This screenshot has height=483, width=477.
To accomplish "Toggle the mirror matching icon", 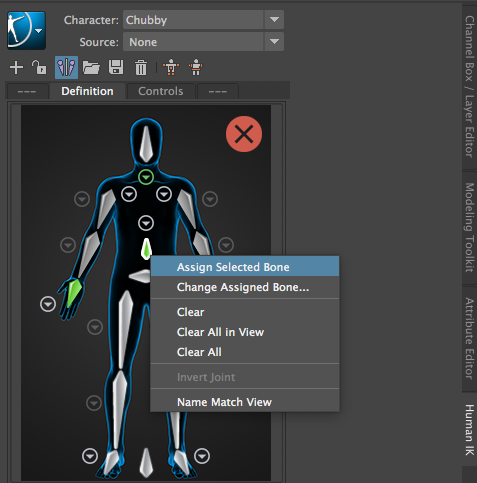I will 66,67.
